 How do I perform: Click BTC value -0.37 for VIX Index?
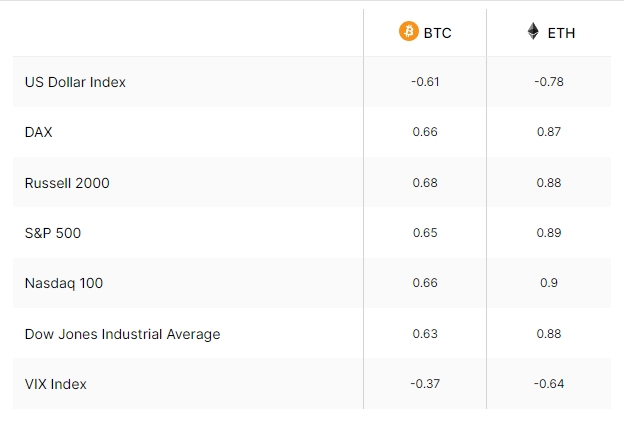425,384
